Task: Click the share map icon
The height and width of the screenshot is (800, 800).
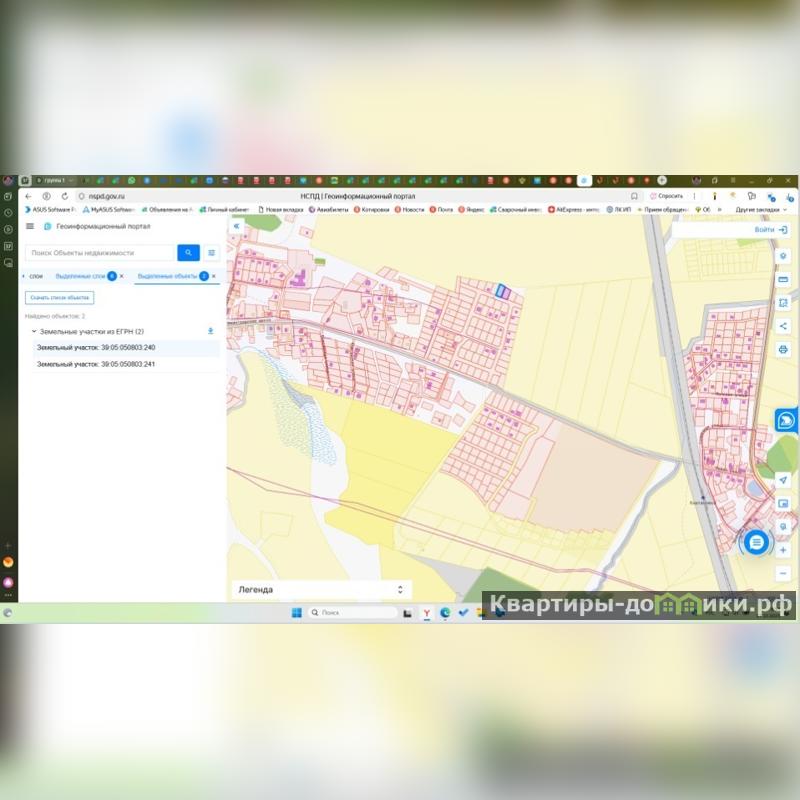Action: coord(783,326)
